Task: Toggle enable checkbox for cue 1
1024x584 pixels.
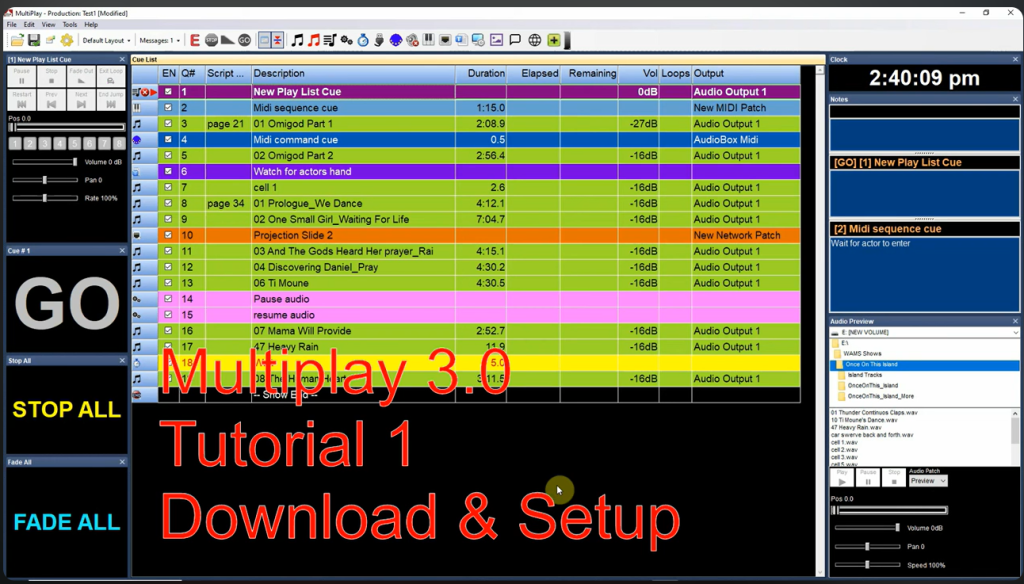Action: pos(168,92)
